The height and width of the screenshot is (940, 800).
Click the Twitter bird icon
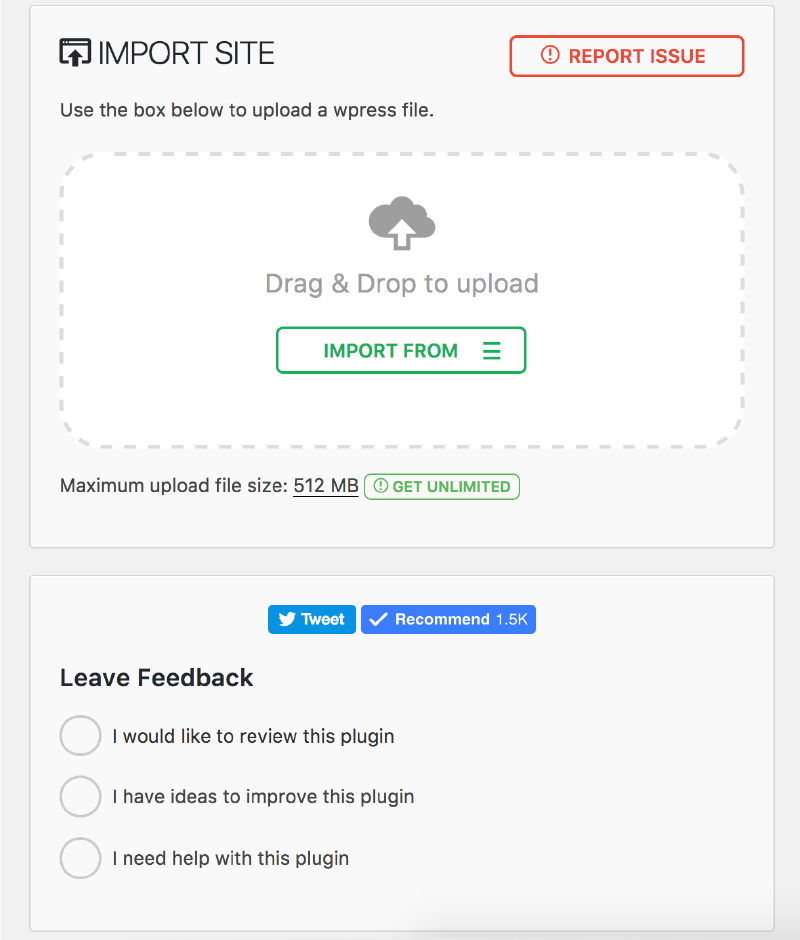pos(287,620)
